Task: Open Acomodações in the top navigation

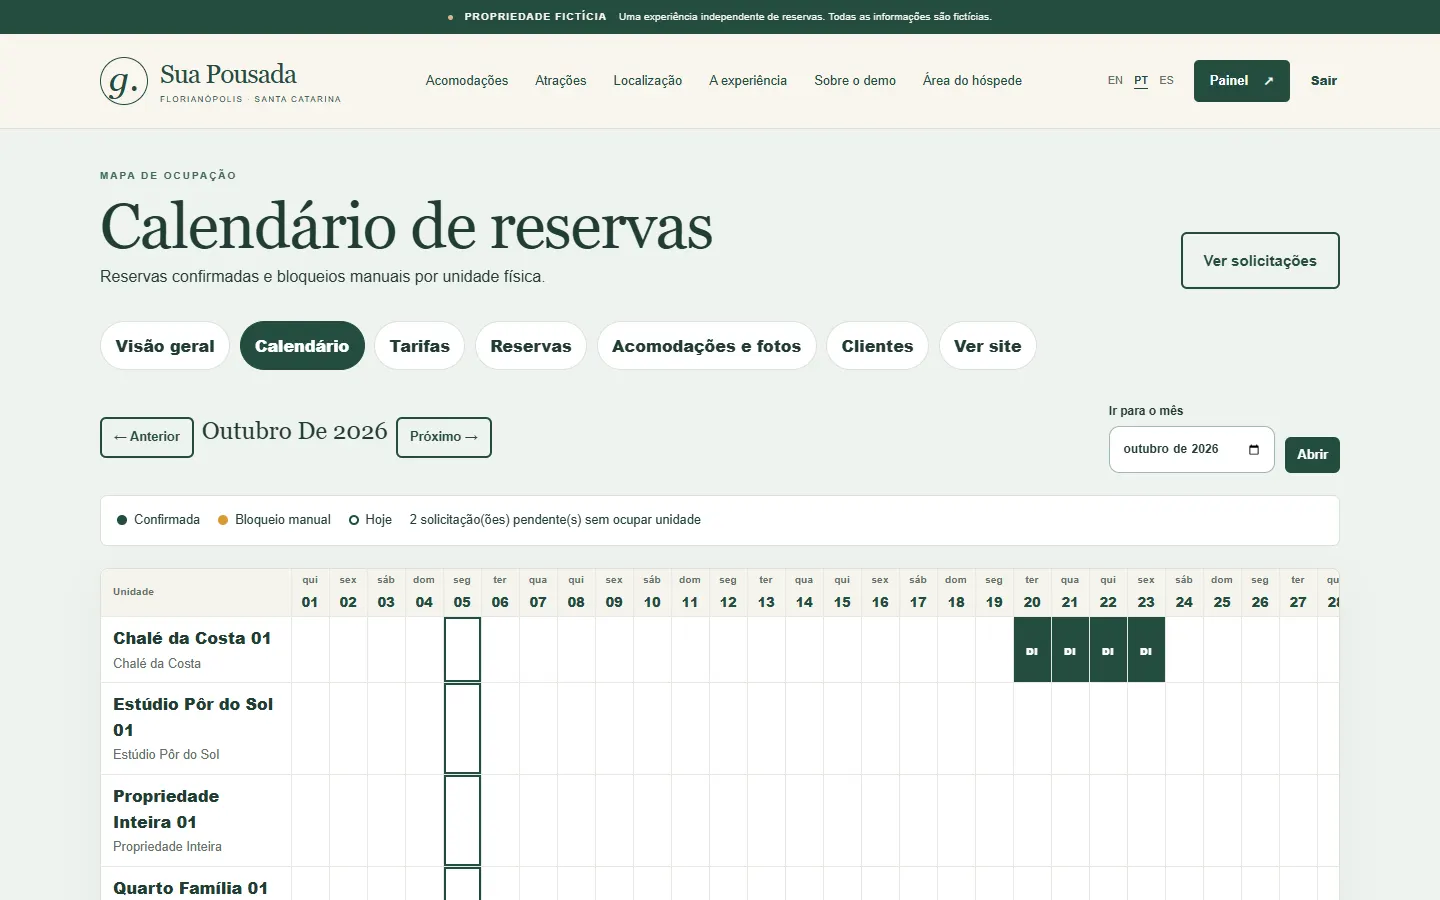Action: coord(467,81)
